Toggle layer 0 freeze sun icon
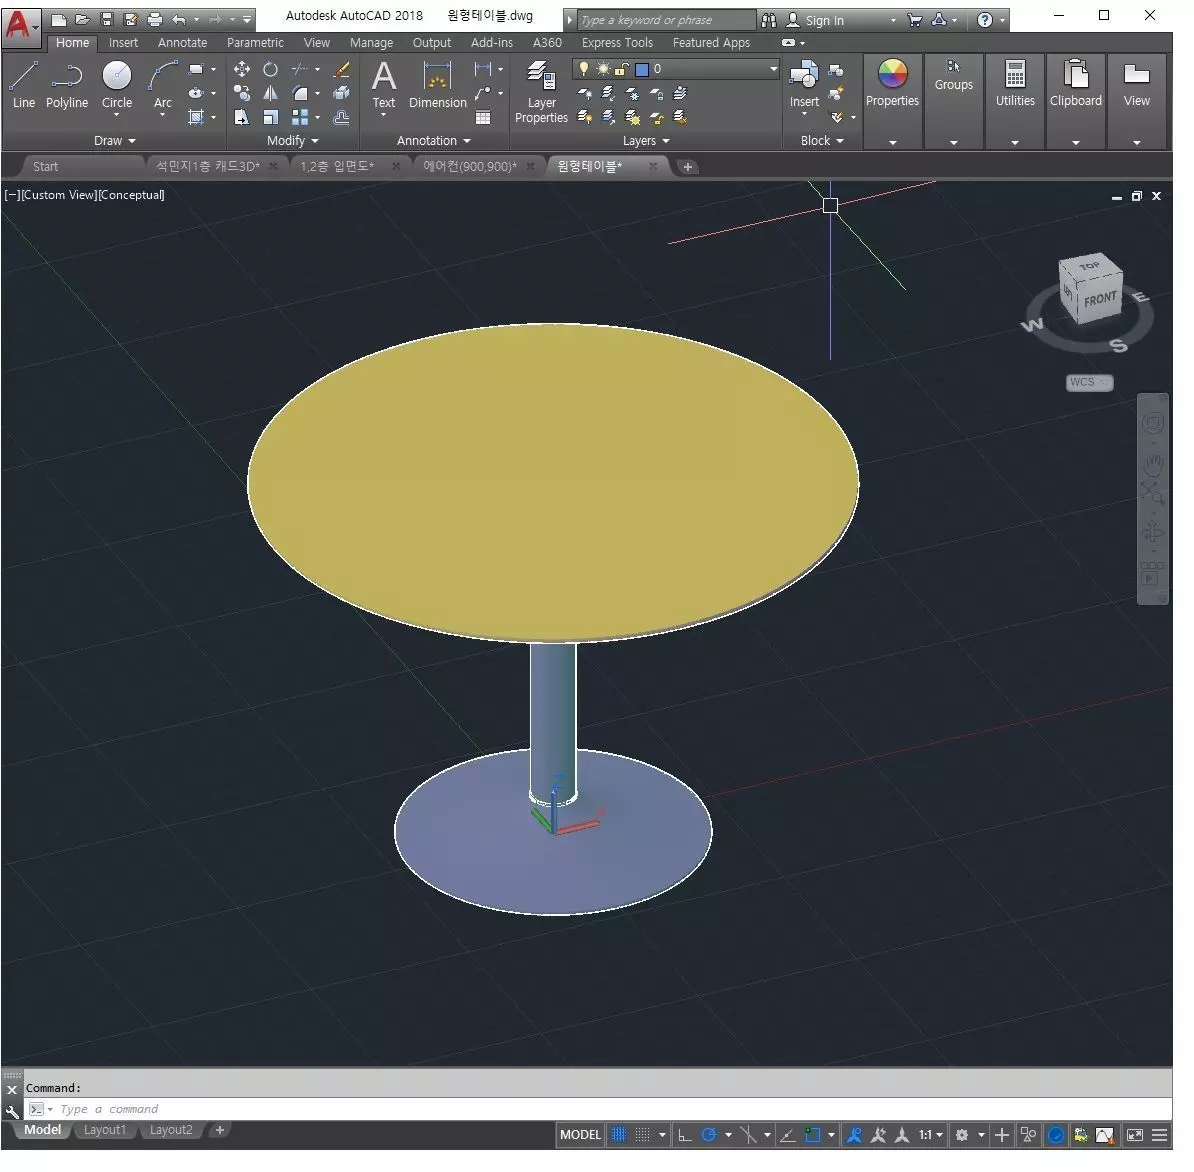Screen dimensions: 1194x1172 coord(603,69)
